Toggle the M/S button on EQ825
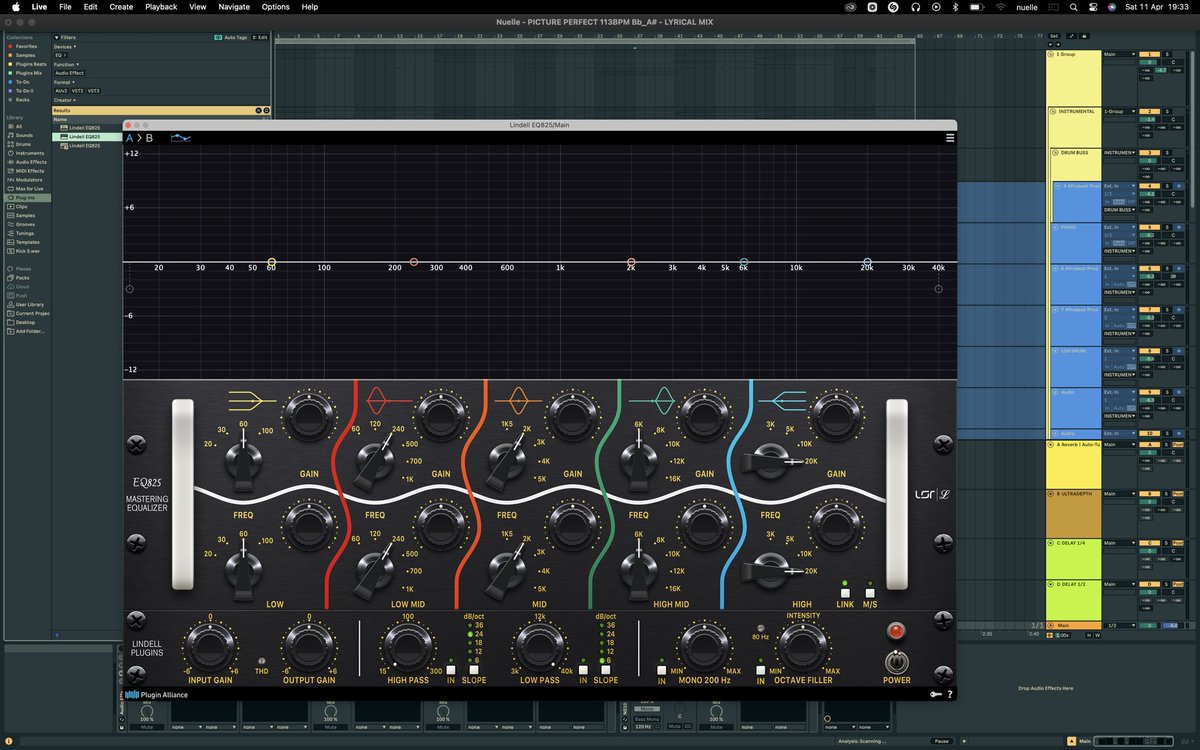 tap(870, 593)
